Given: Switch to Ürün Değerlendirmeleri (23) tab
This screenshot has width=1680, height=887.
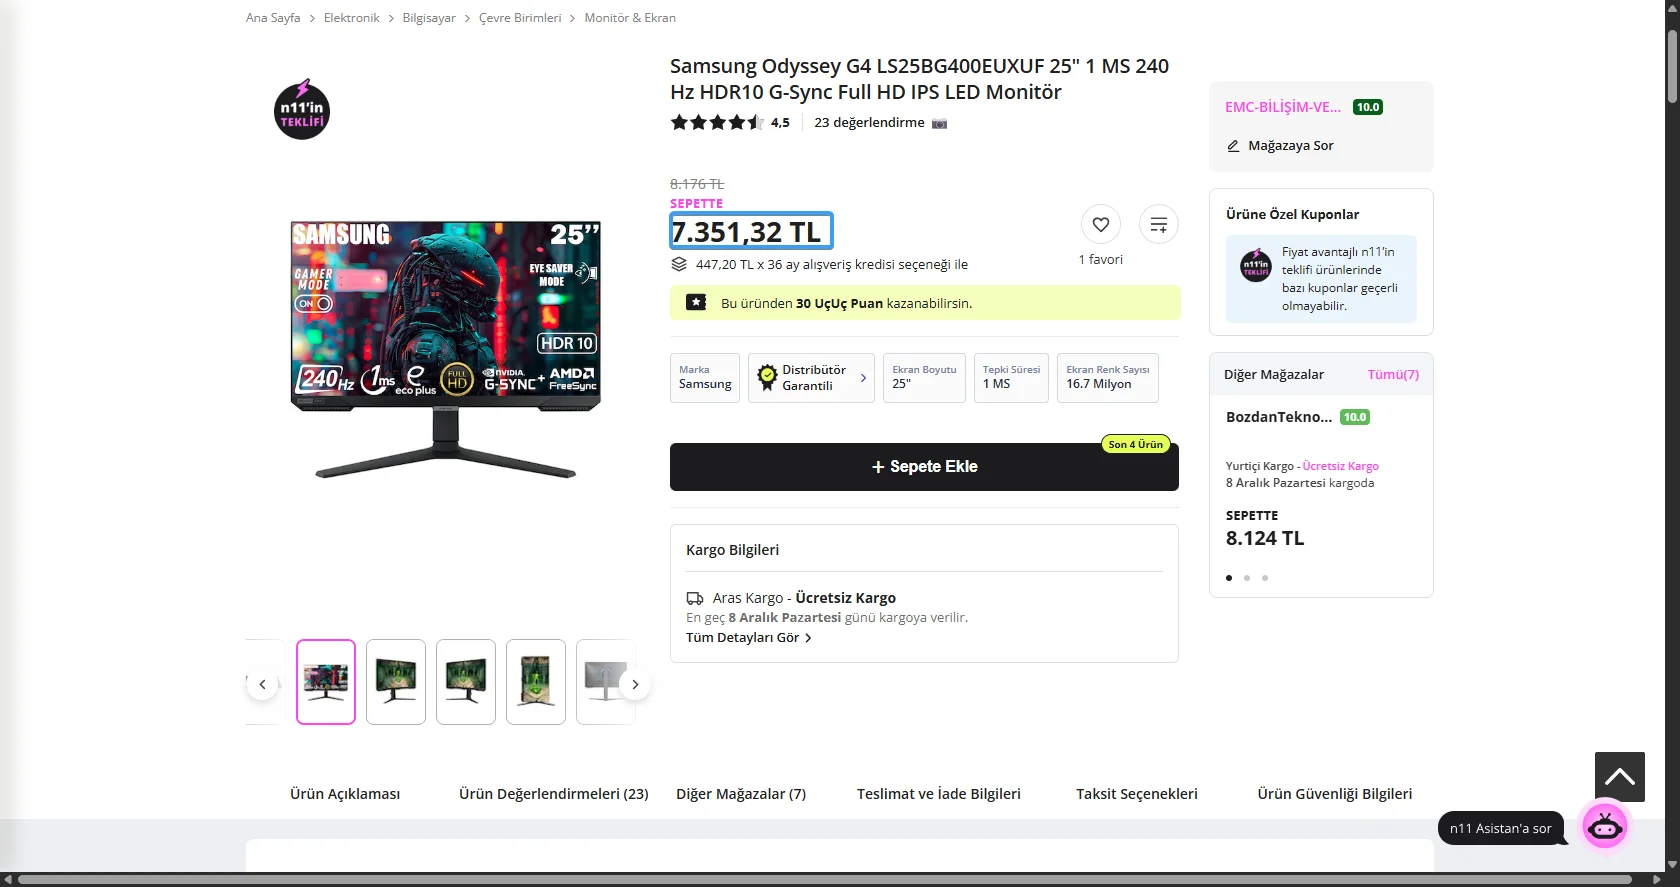Looking at the screenshot, I should (x=553, y=794).
